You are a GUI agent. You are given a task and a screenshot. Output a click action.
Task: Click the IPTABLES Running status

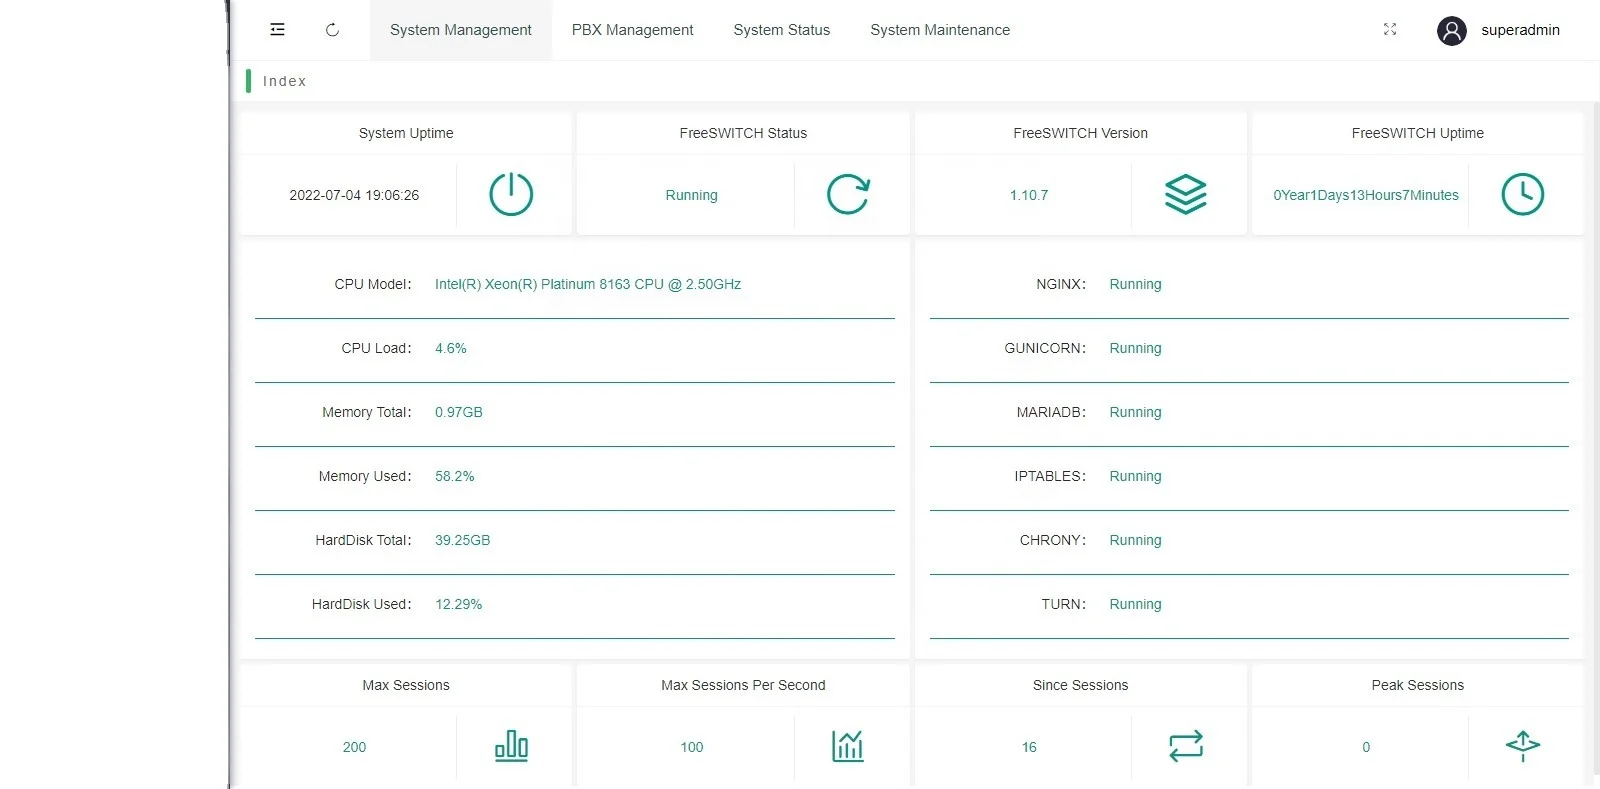click(x=1136, y=476)
